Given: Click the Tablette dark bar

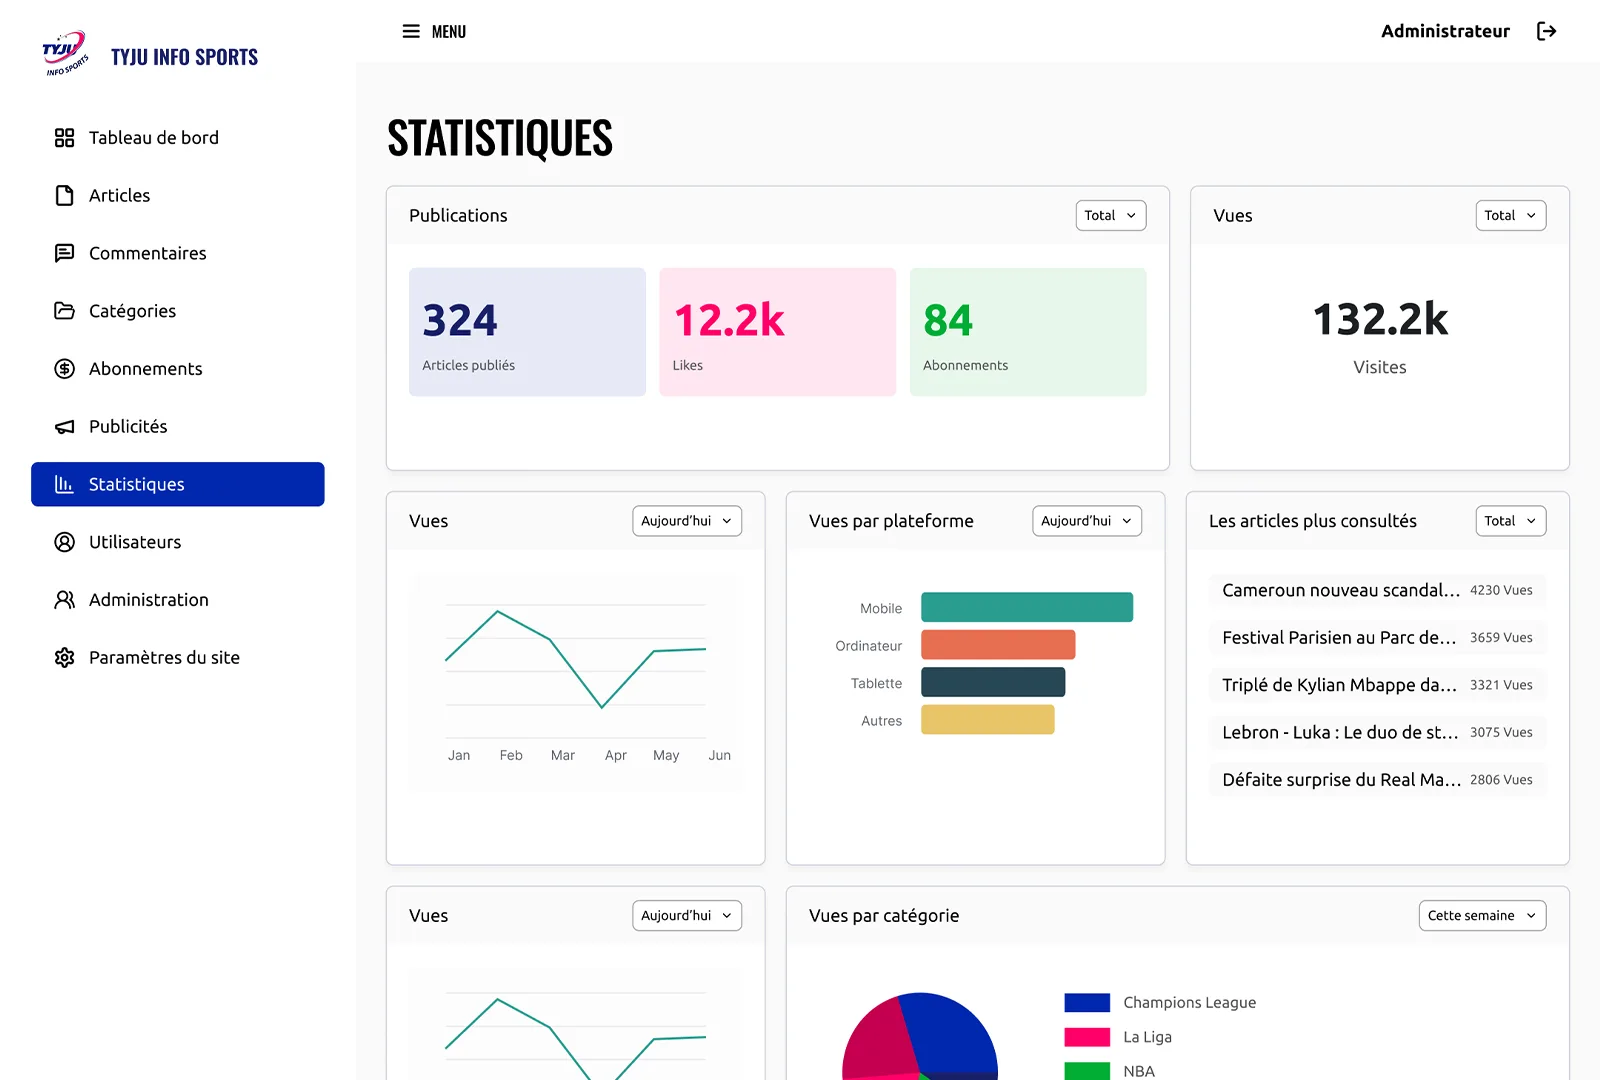Looking at the screenshot, I should [x=993, y=682].
